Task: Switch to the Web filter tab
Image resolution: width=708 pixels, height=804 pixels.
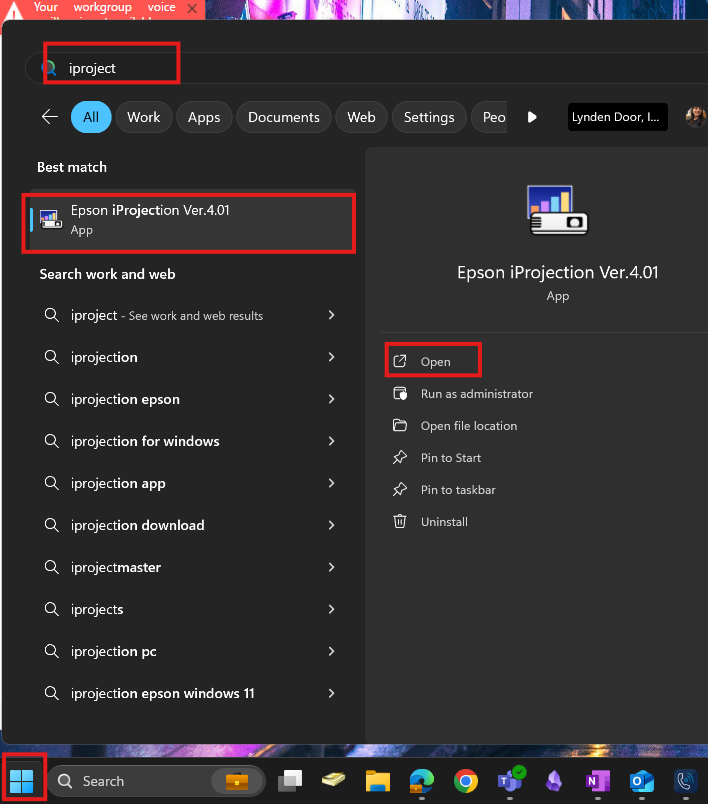Action: (361, 117)
